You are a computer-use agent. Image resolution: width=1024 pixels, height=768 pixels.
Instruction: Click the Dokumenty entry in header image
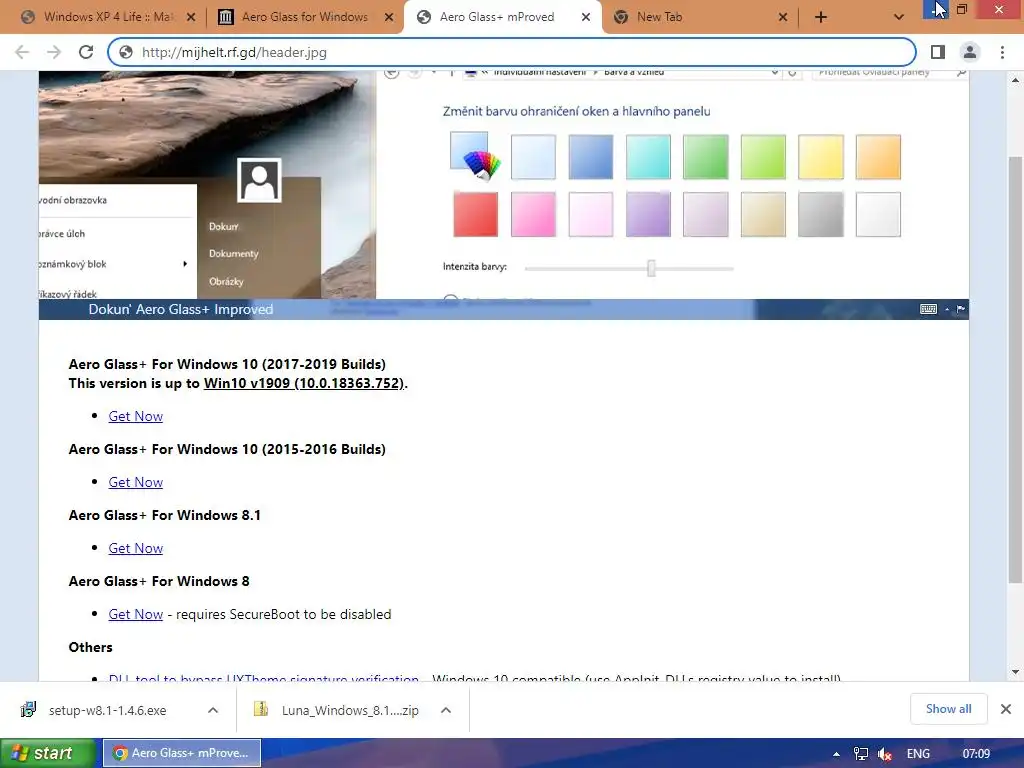(x=233, y=253)
